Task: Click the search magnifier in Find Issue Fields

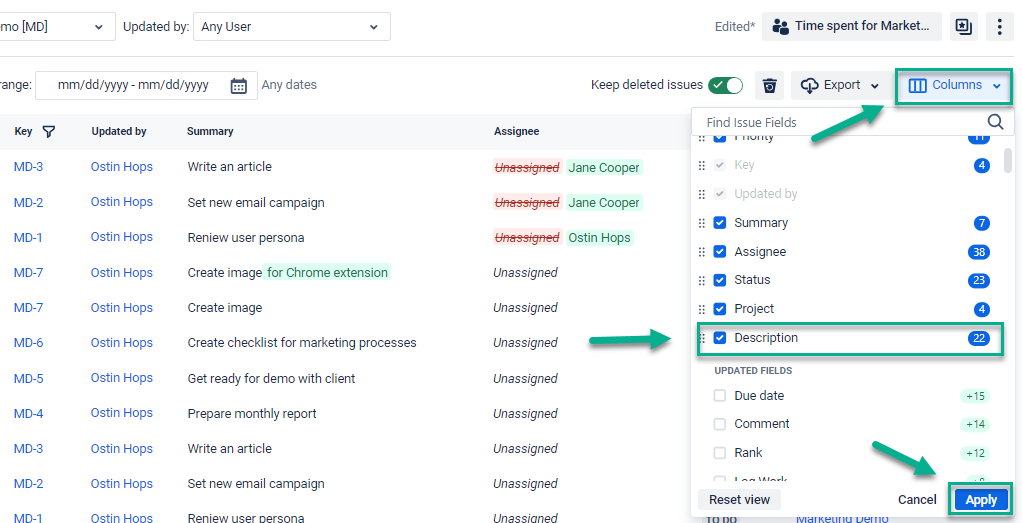Action: tap(995, 122)
